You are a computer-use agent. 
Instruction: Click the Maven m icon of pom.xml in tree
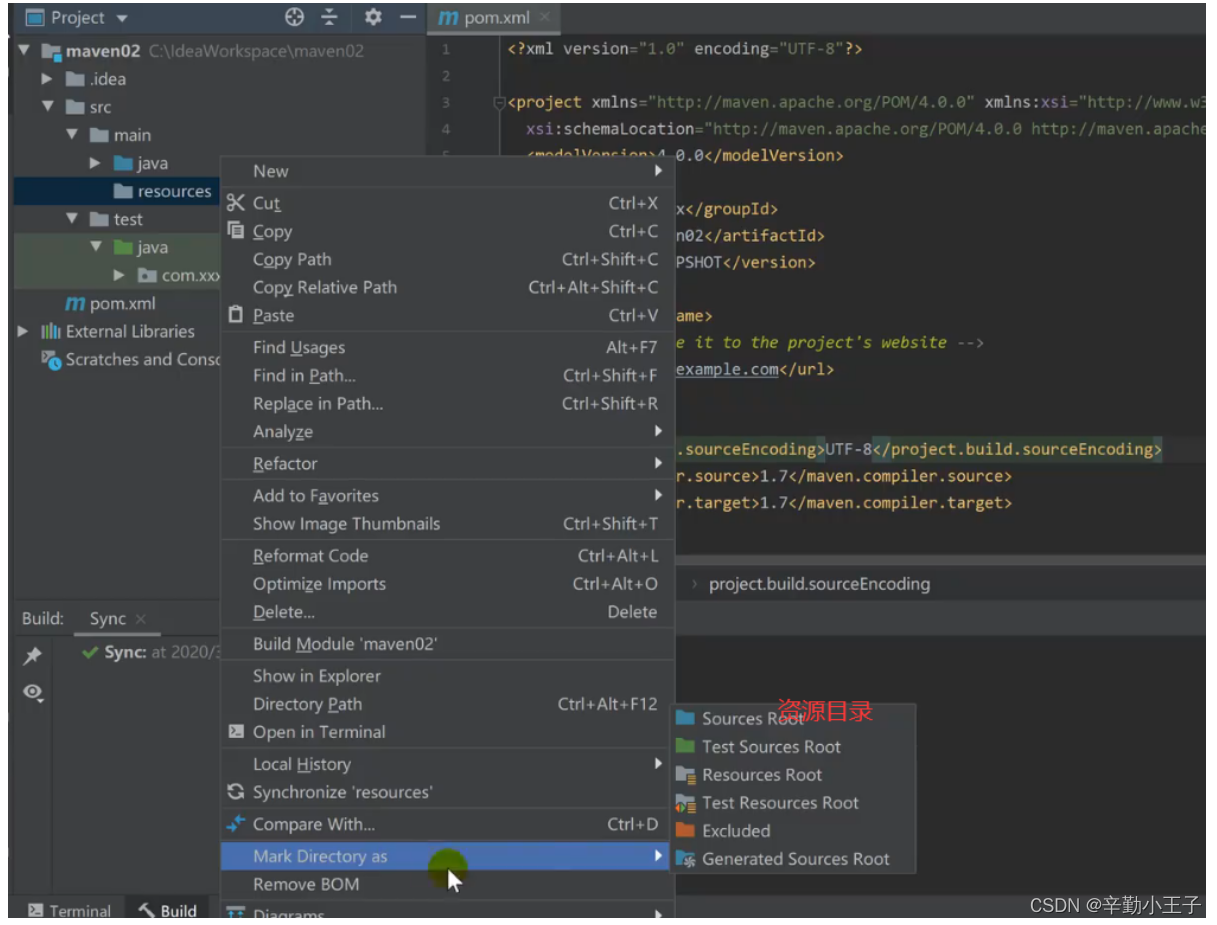click(75, 303)
